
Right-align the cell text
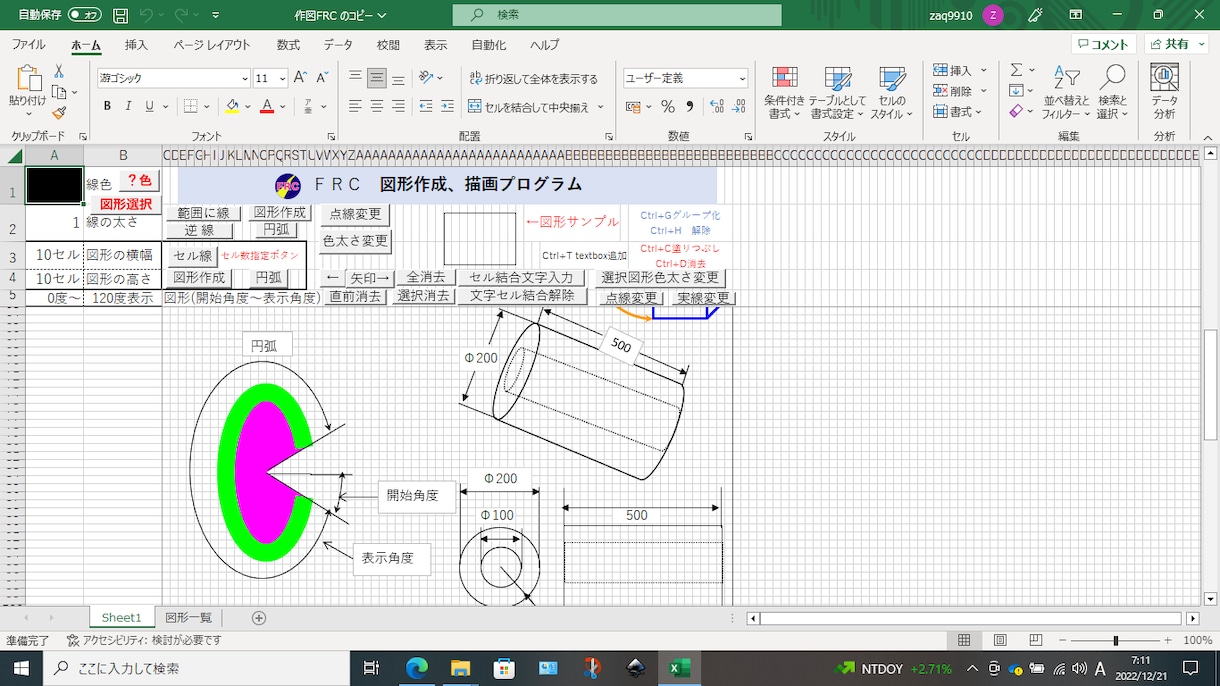399,106
